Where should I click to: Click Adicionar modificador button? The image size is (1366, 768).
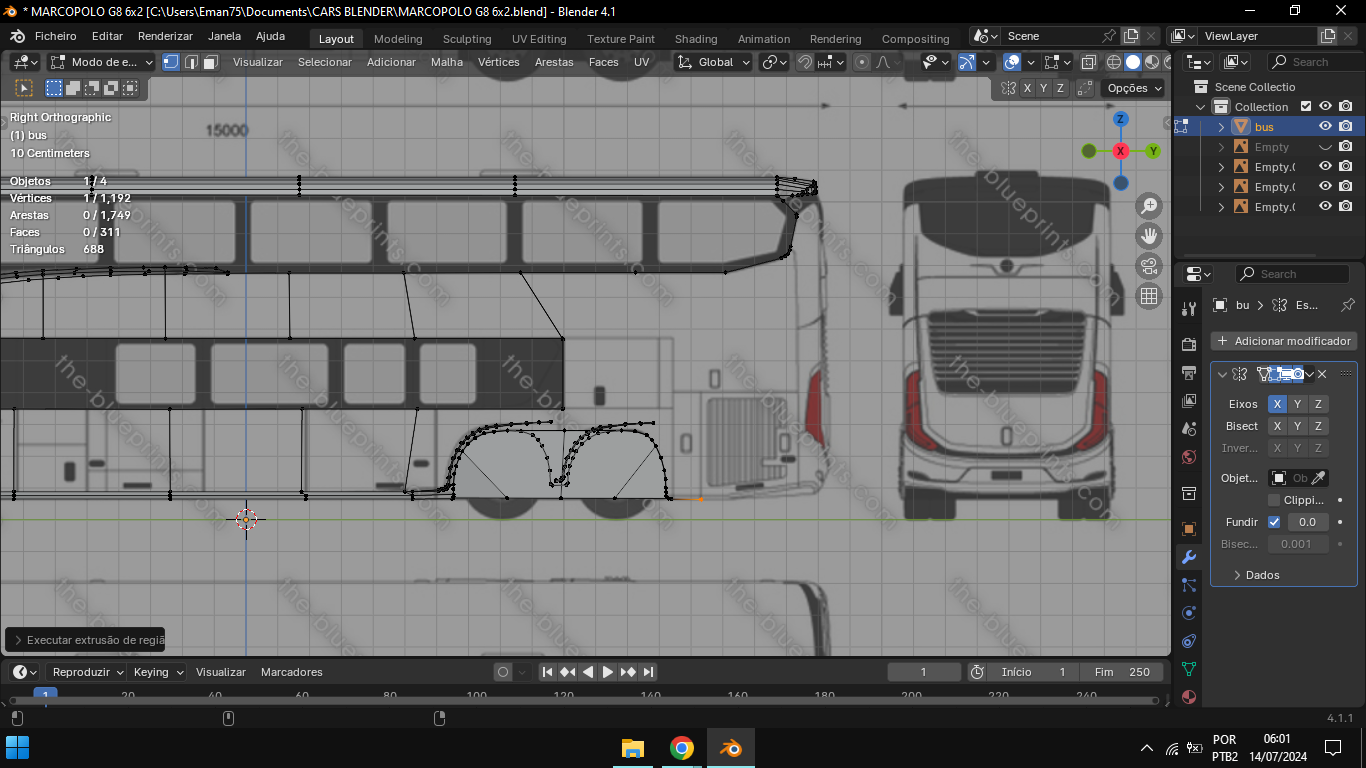coord(1284,341)
